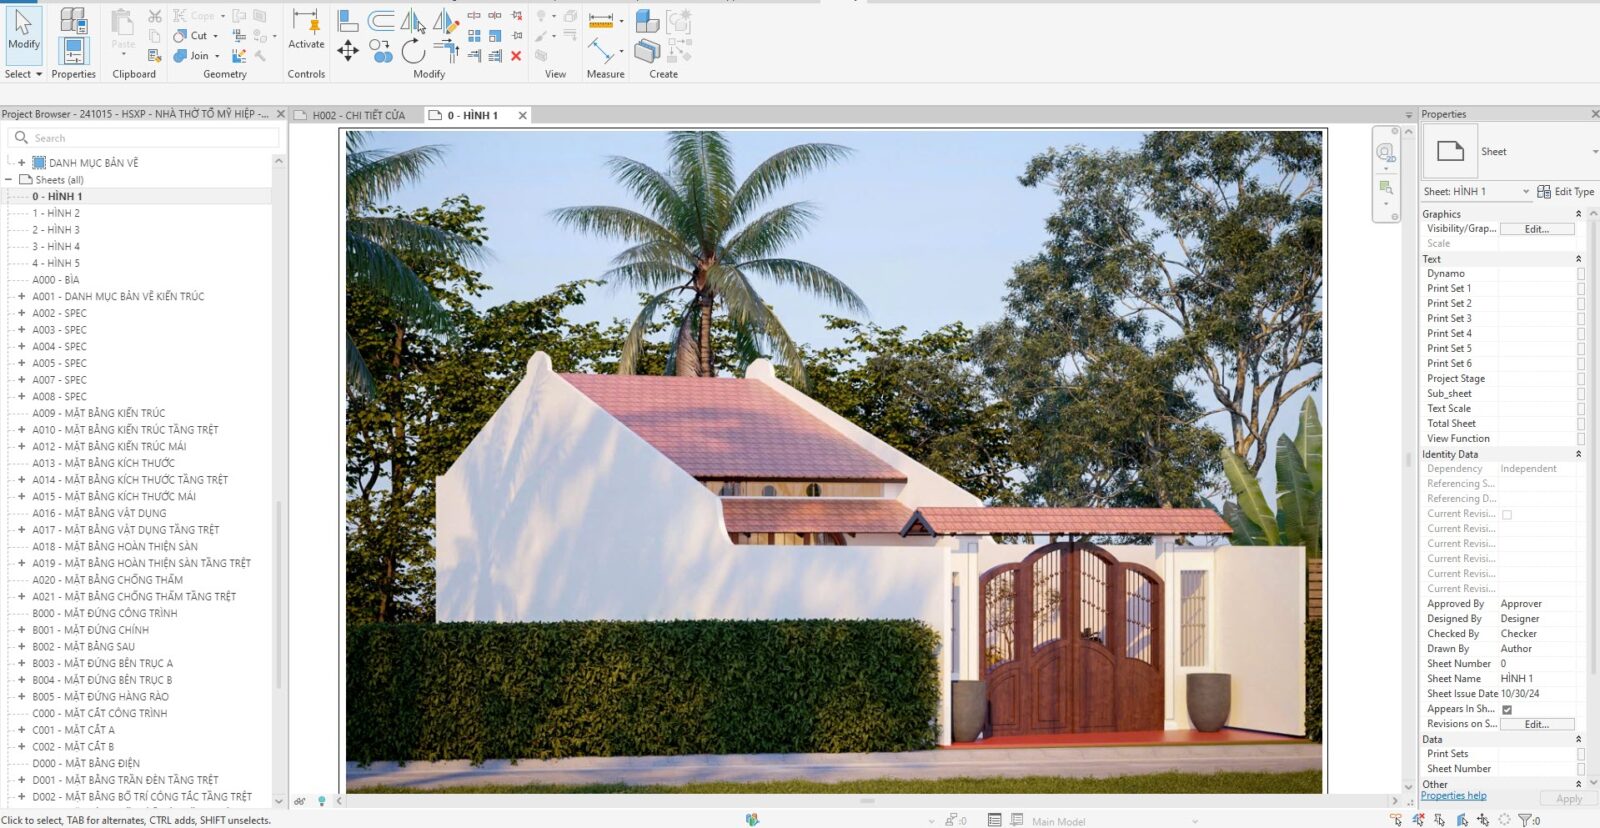
Task: Switch to H002 - CHI TIẾT CỬA tab
Action: 358,115
